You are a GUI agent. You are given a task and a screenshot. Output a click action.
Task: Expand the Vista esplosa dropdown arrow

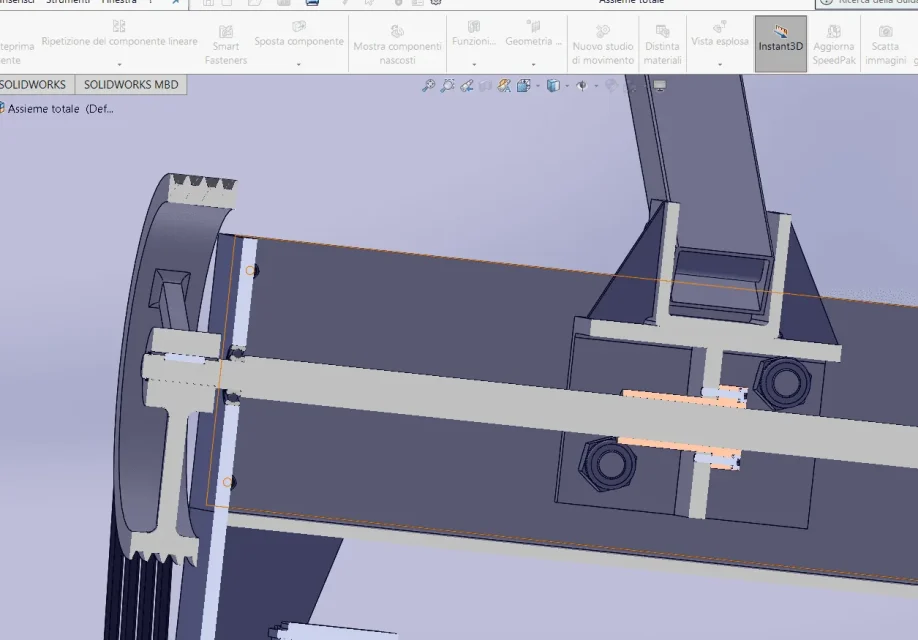click(720, 64)
